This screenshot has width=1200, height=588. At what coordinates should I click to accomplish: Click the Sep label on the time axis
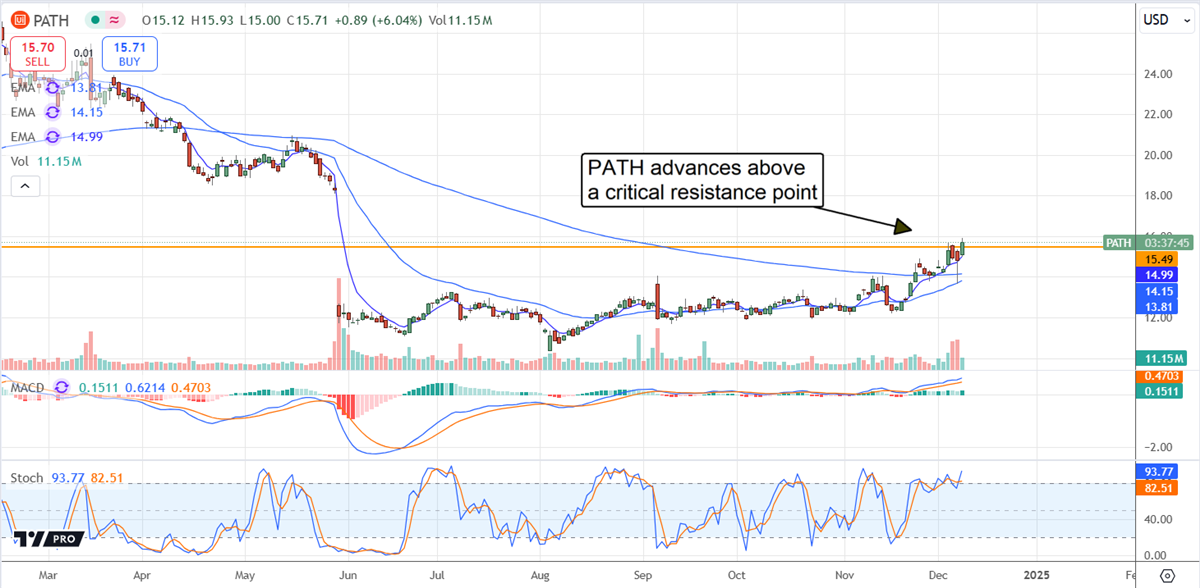tap(643, 575)
